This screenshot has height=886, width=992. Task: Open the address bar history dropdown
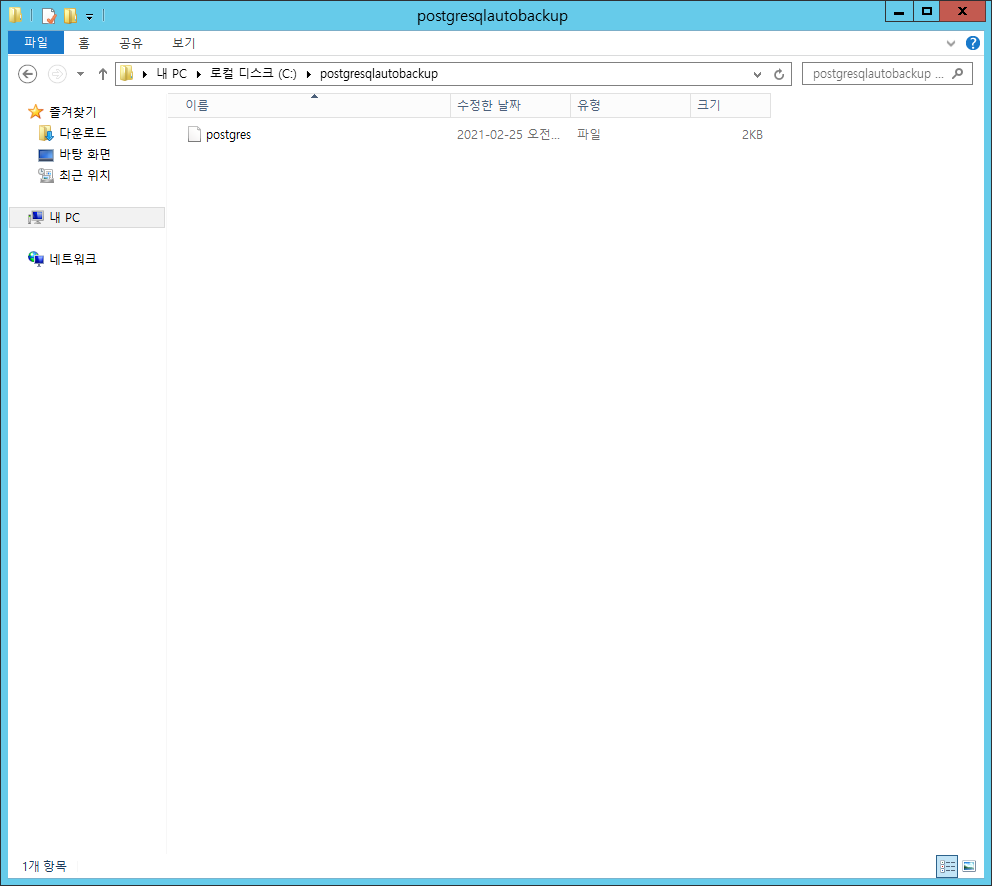(757, 74)
